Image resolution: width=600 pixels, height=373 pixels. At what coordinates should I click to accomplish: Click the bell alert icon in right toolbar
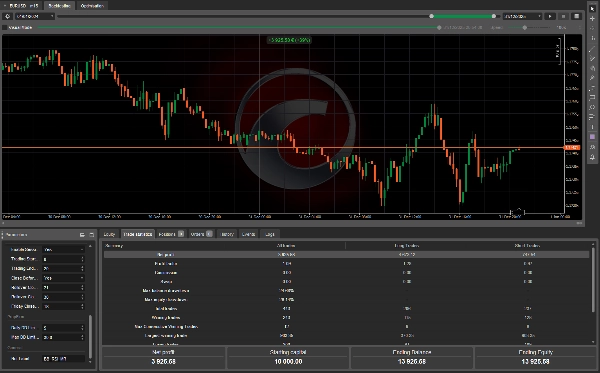coord(592,157)
